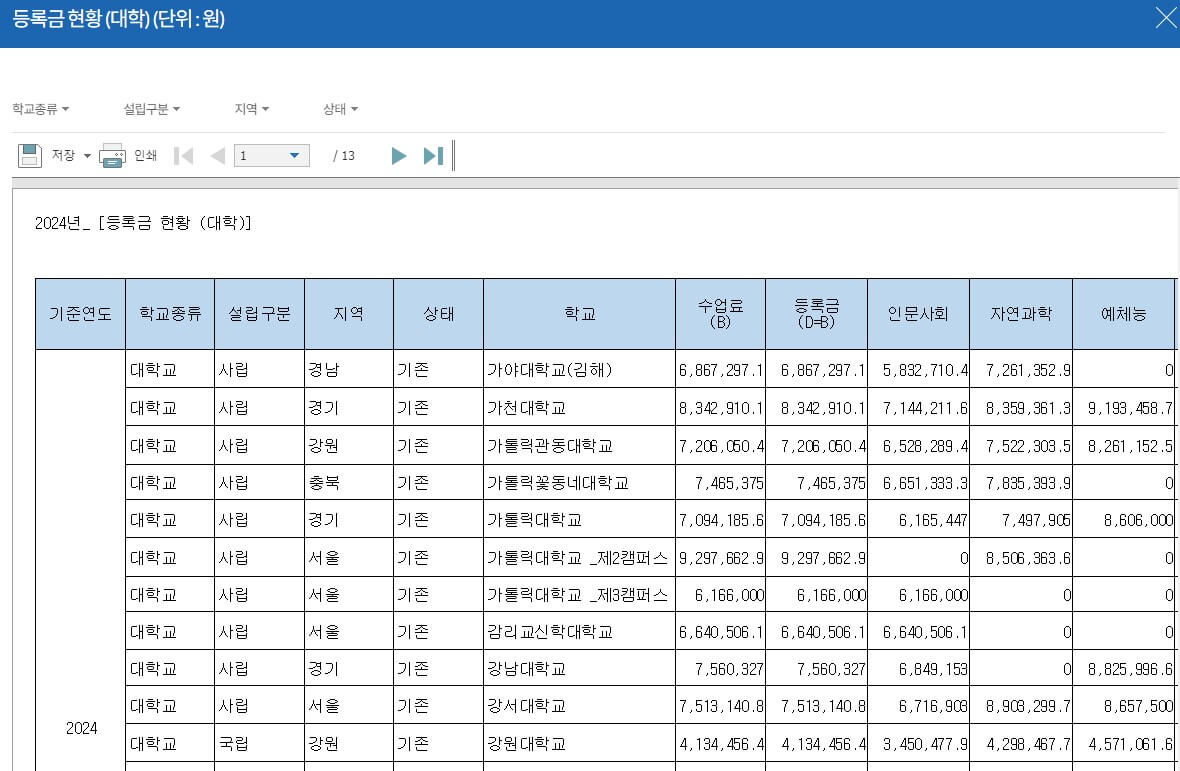The height and width of the screenshot is (771, 1180).
Task: Click the 수업료(B) column header
Action: tap(720, 313)
